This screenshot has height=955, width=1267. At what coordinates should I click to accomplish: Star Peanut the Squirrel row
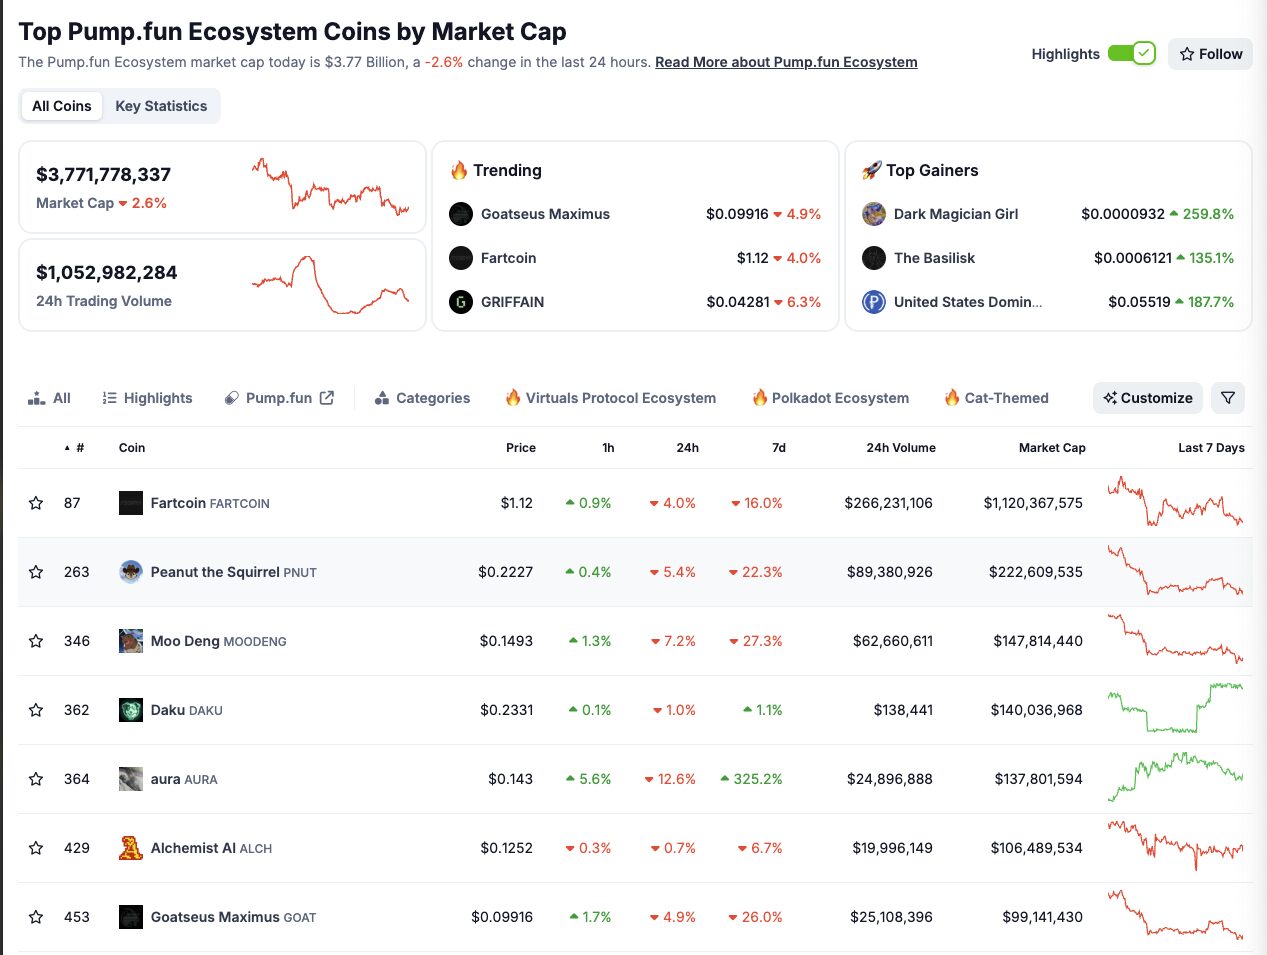[x=35, y=572]
